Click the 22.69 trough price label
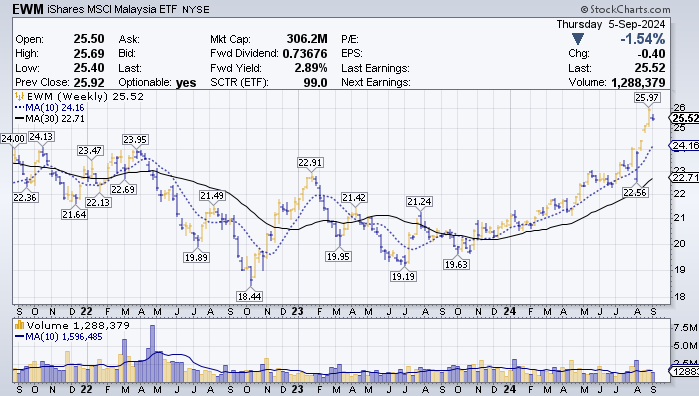699x396 pixels. click(x=123, y=190)
